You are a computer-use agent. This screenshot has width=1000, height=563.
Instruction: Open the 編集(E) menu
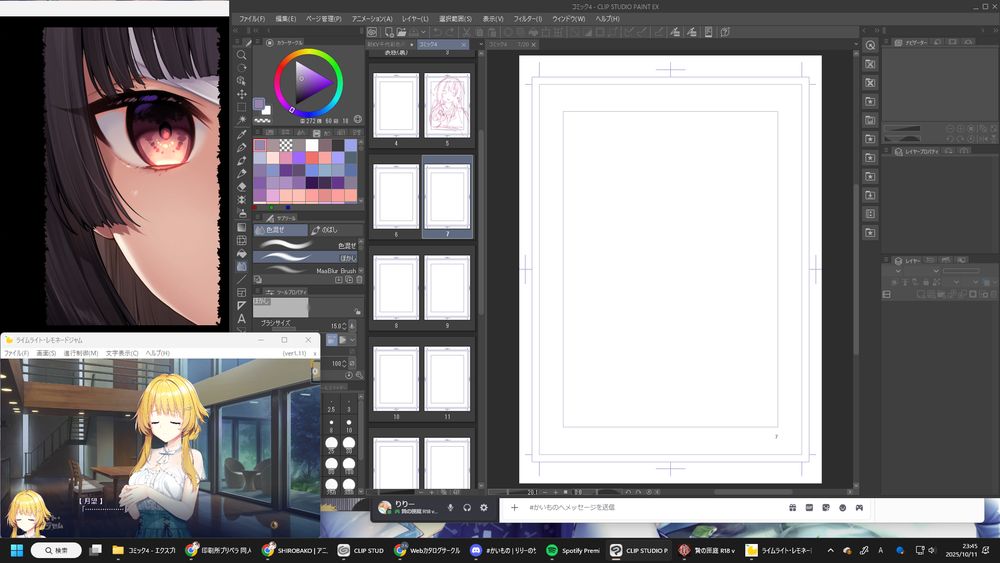[286, 19]
